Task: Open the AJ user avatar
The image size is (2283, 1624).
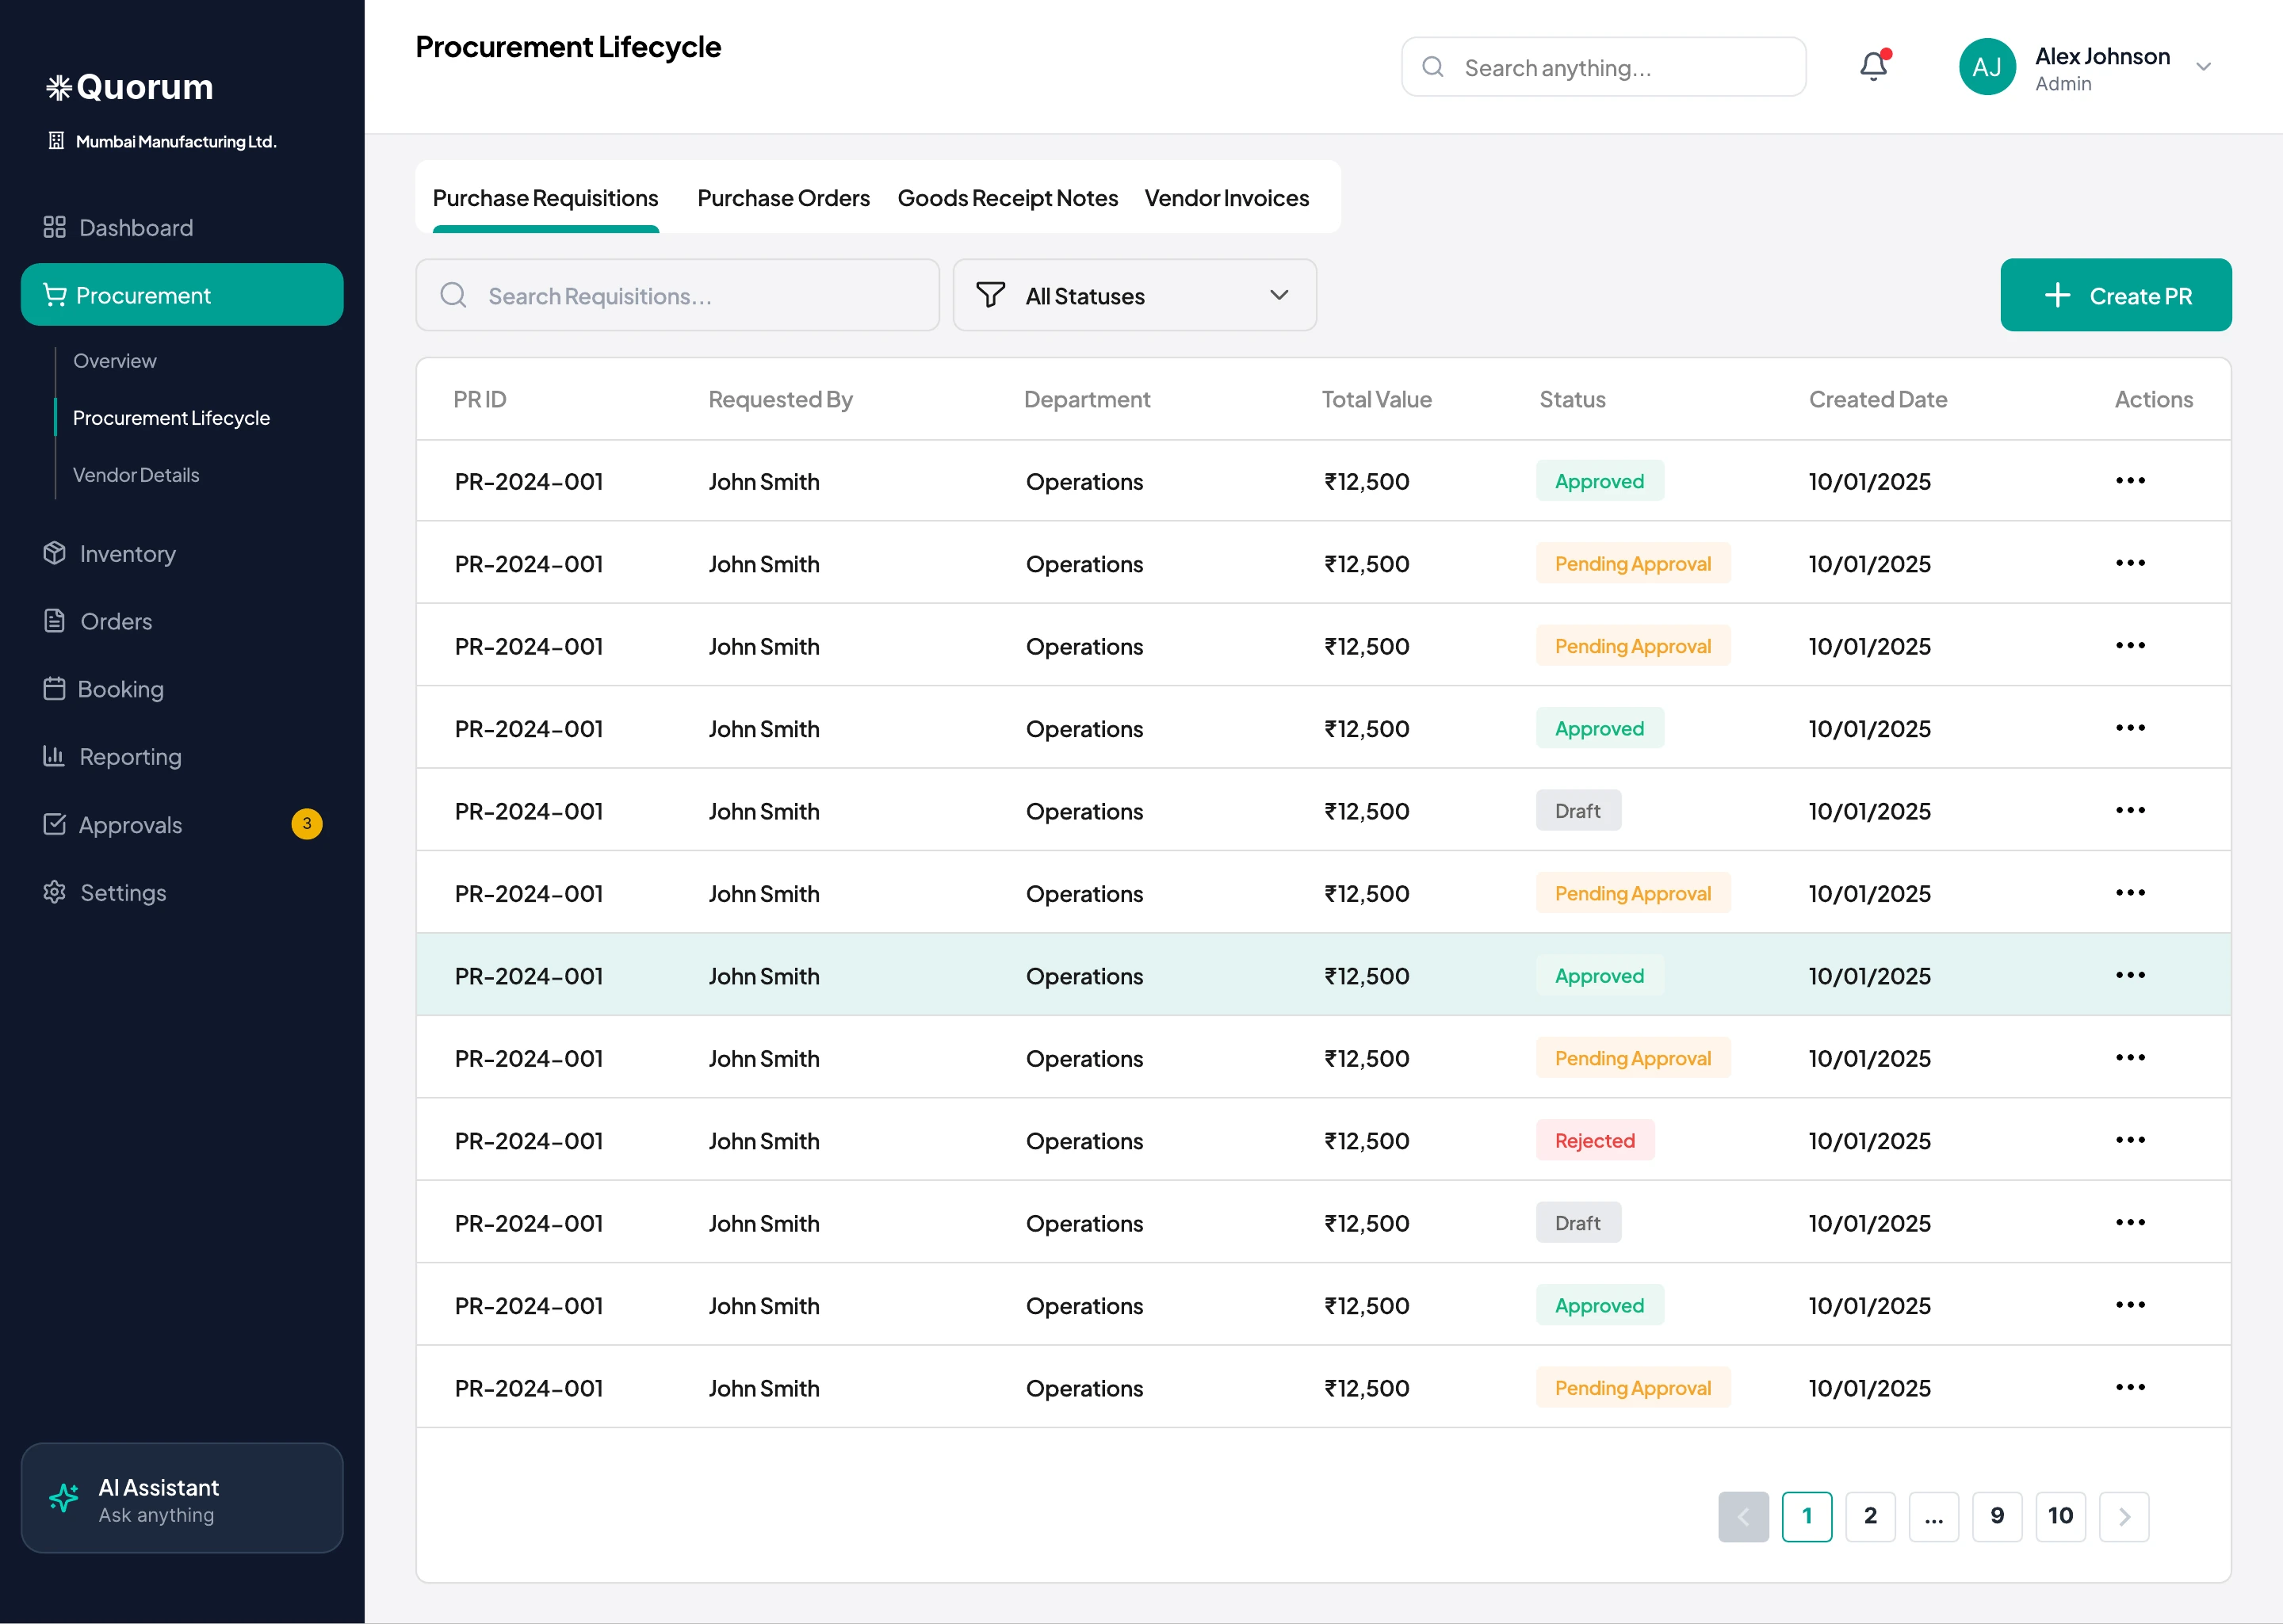Action: coord(1986,67)
